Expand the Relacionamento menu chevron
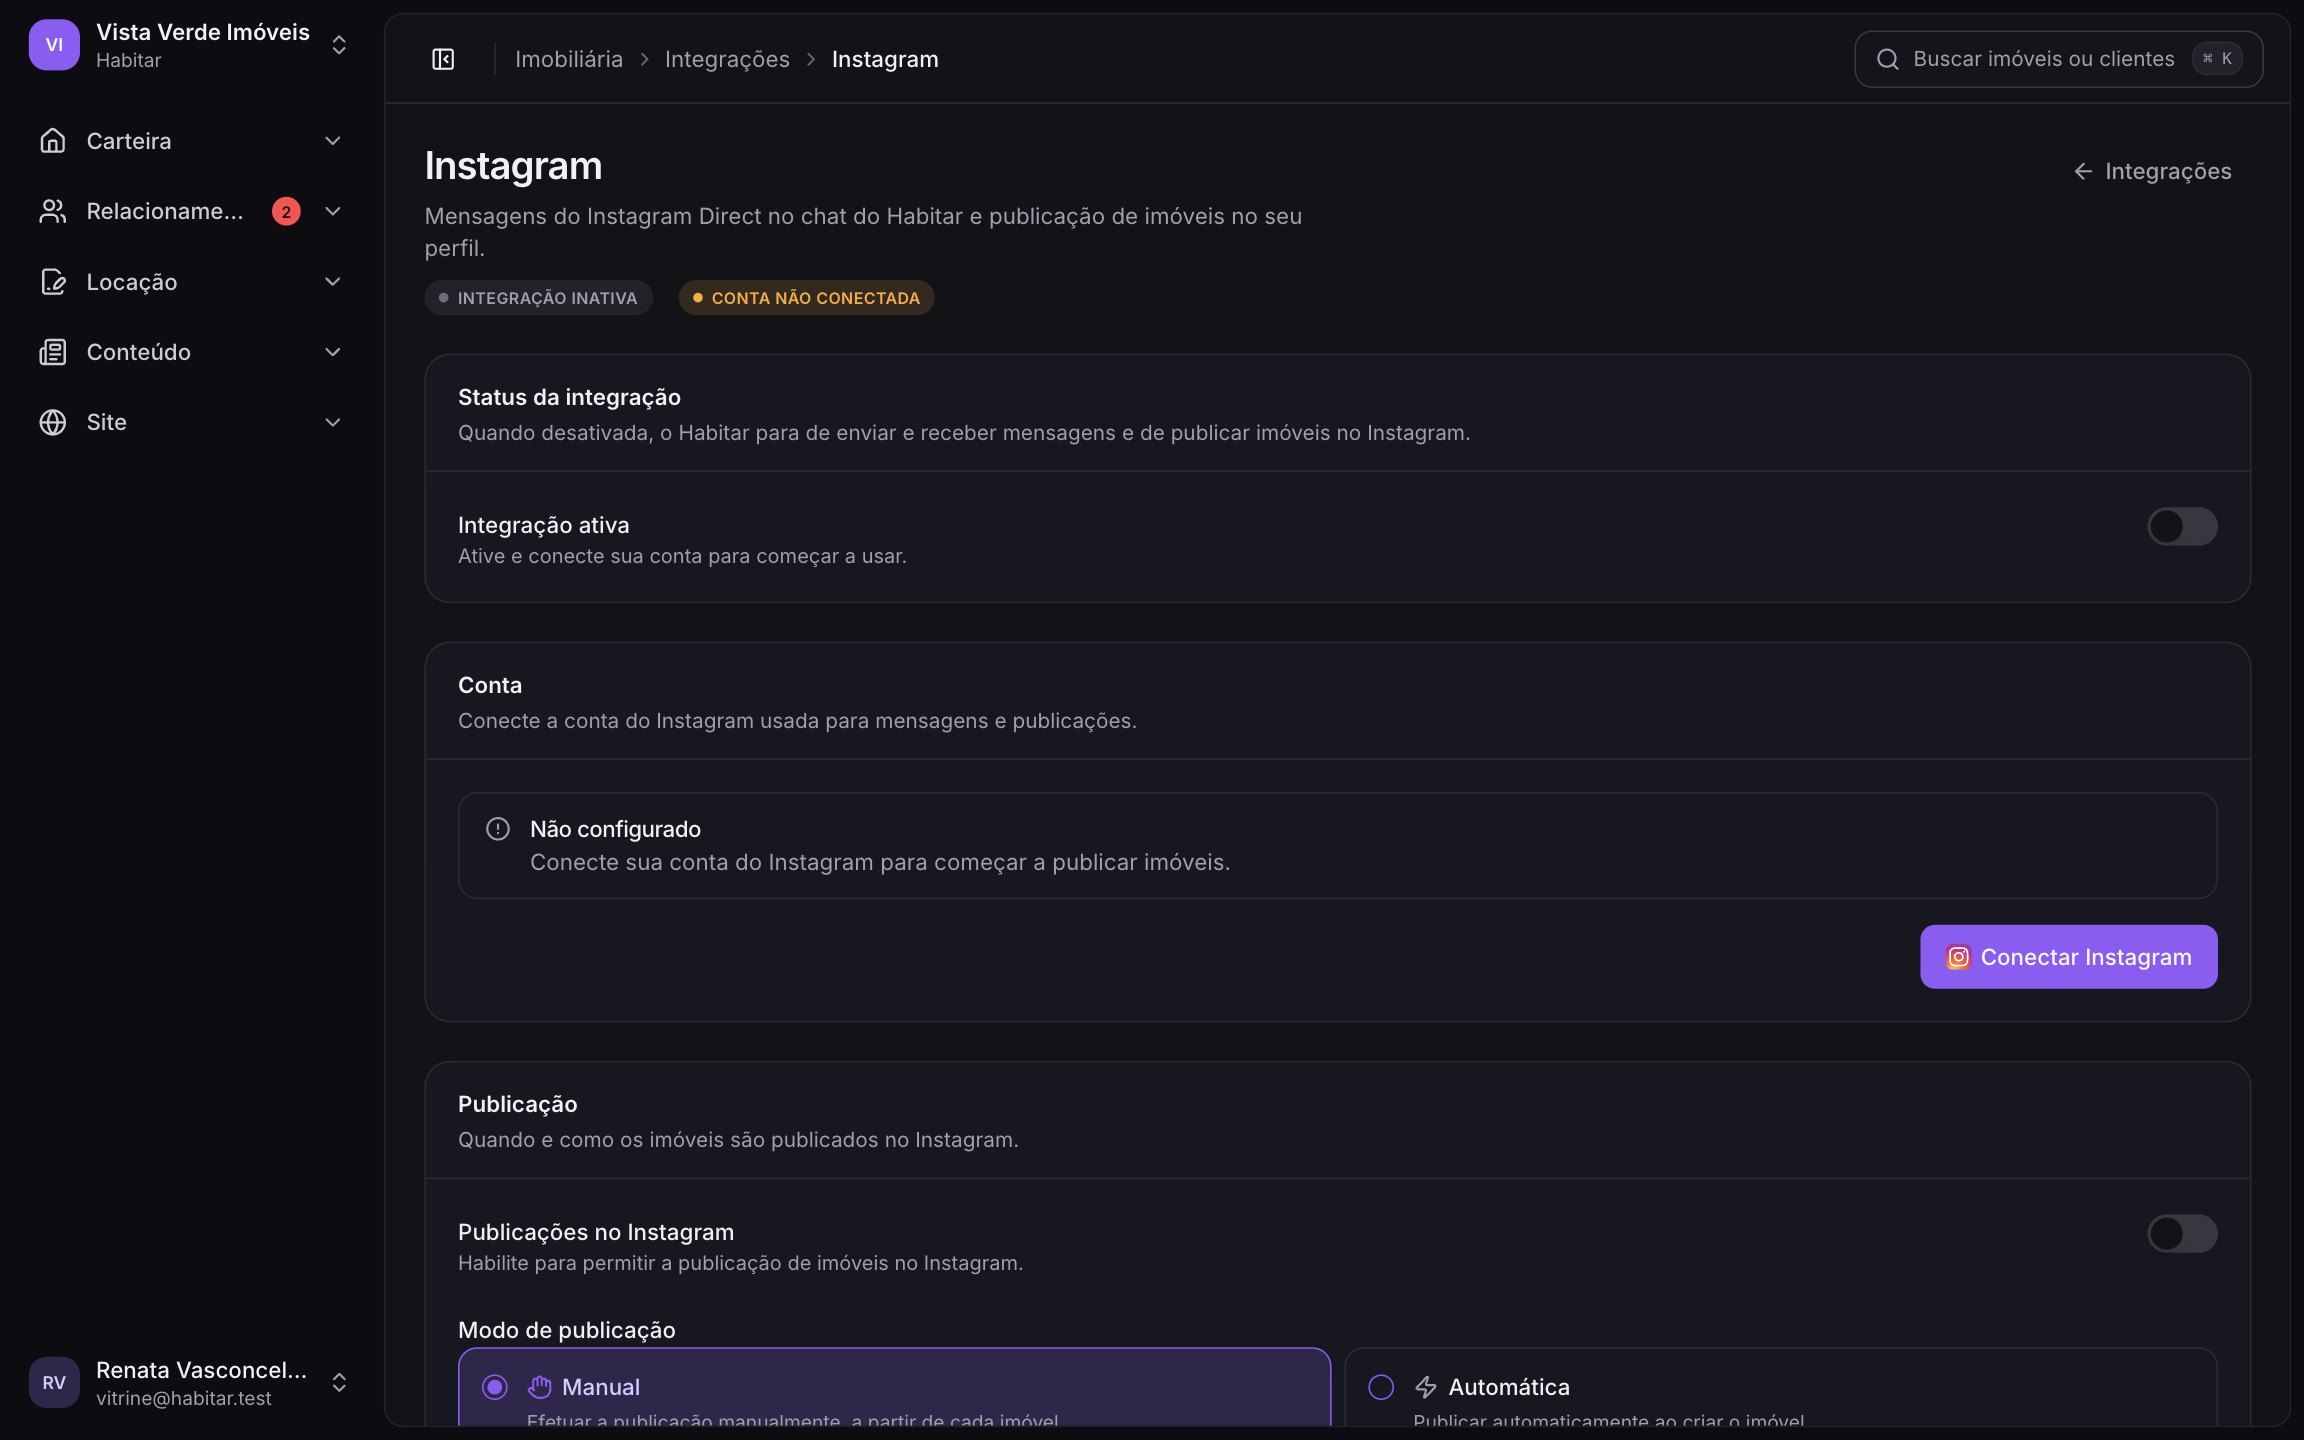Image resolution: width=2304 pixels, height=1440 pixels. click(x=333, y=211)
